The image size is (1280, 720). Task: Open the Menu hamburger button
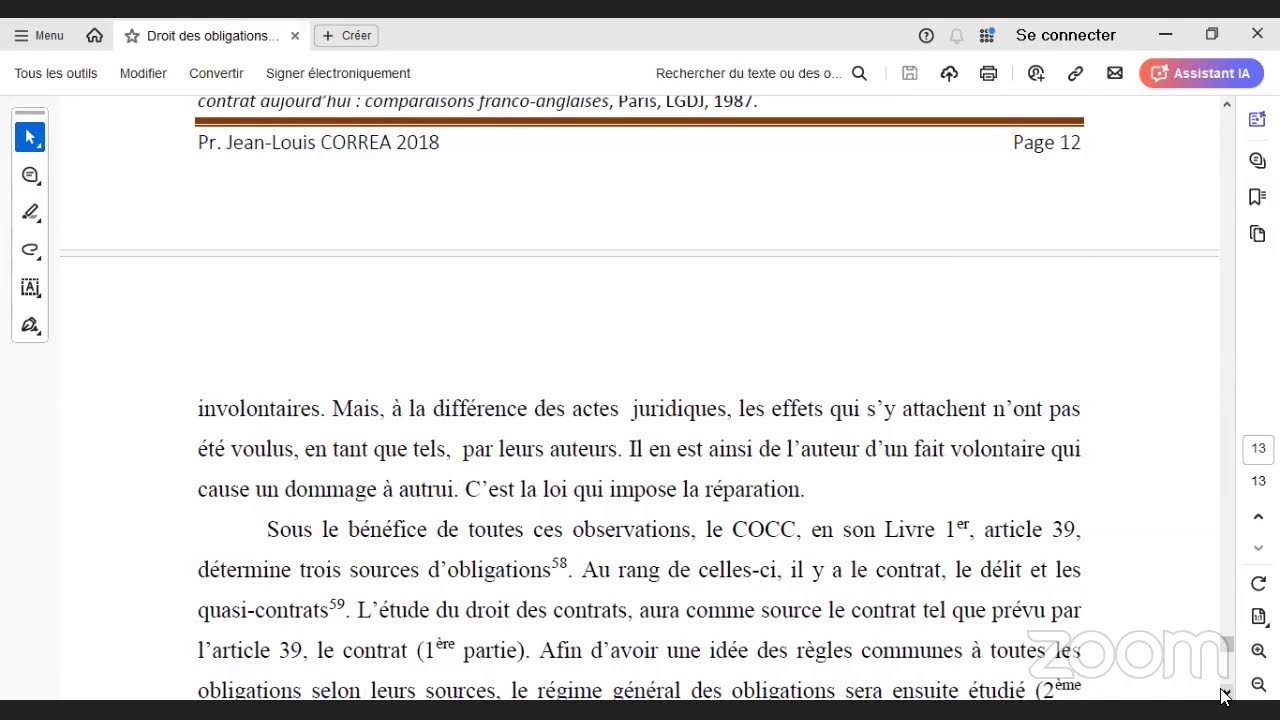tap(39, 35)
